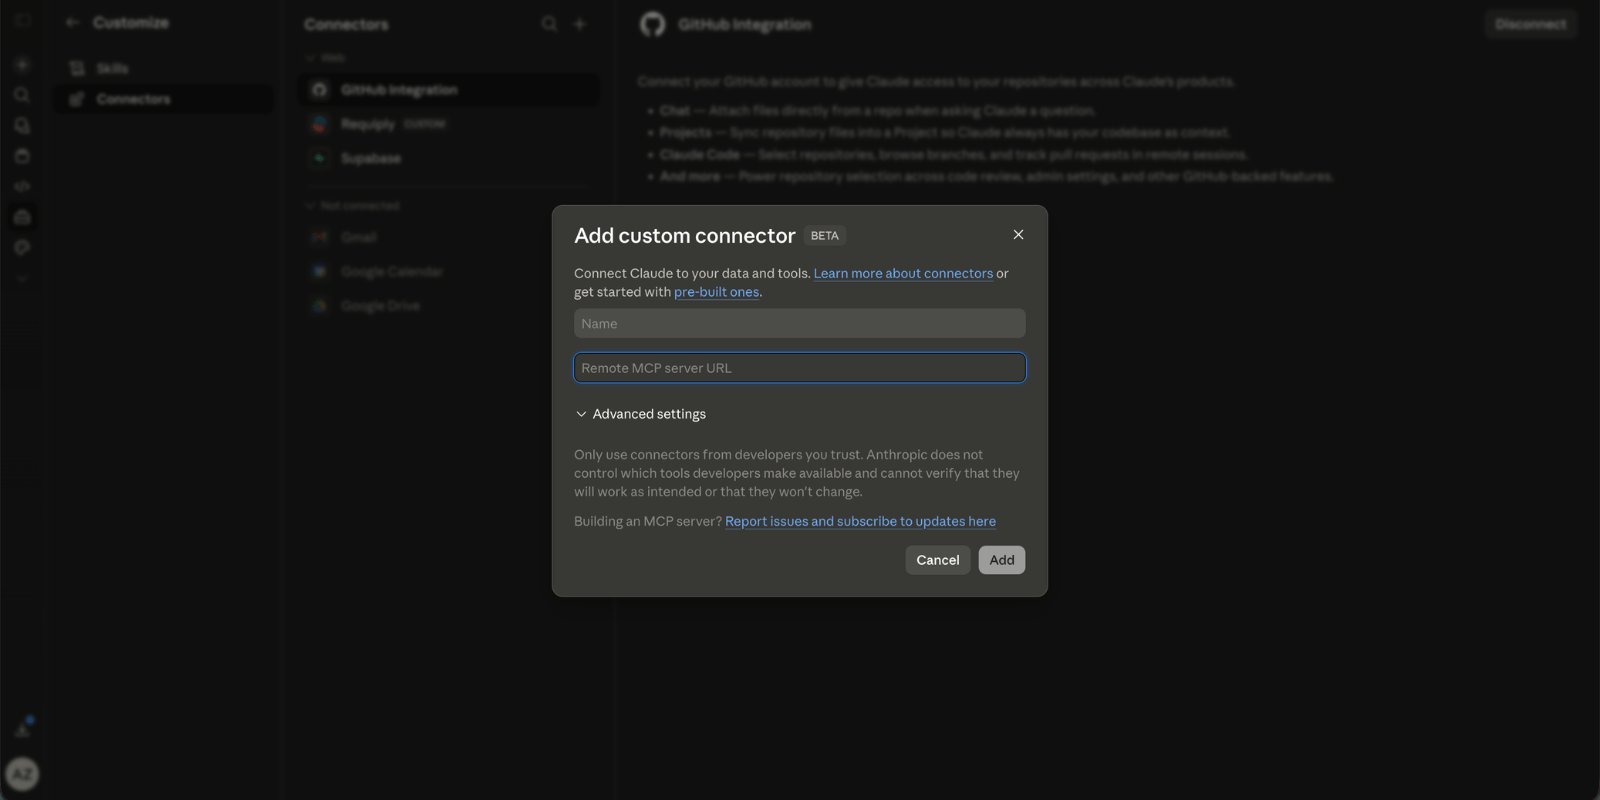Open Skills in Customize sidebar
The width and height of the screenshot is (1600, 800).
(164, 68)
